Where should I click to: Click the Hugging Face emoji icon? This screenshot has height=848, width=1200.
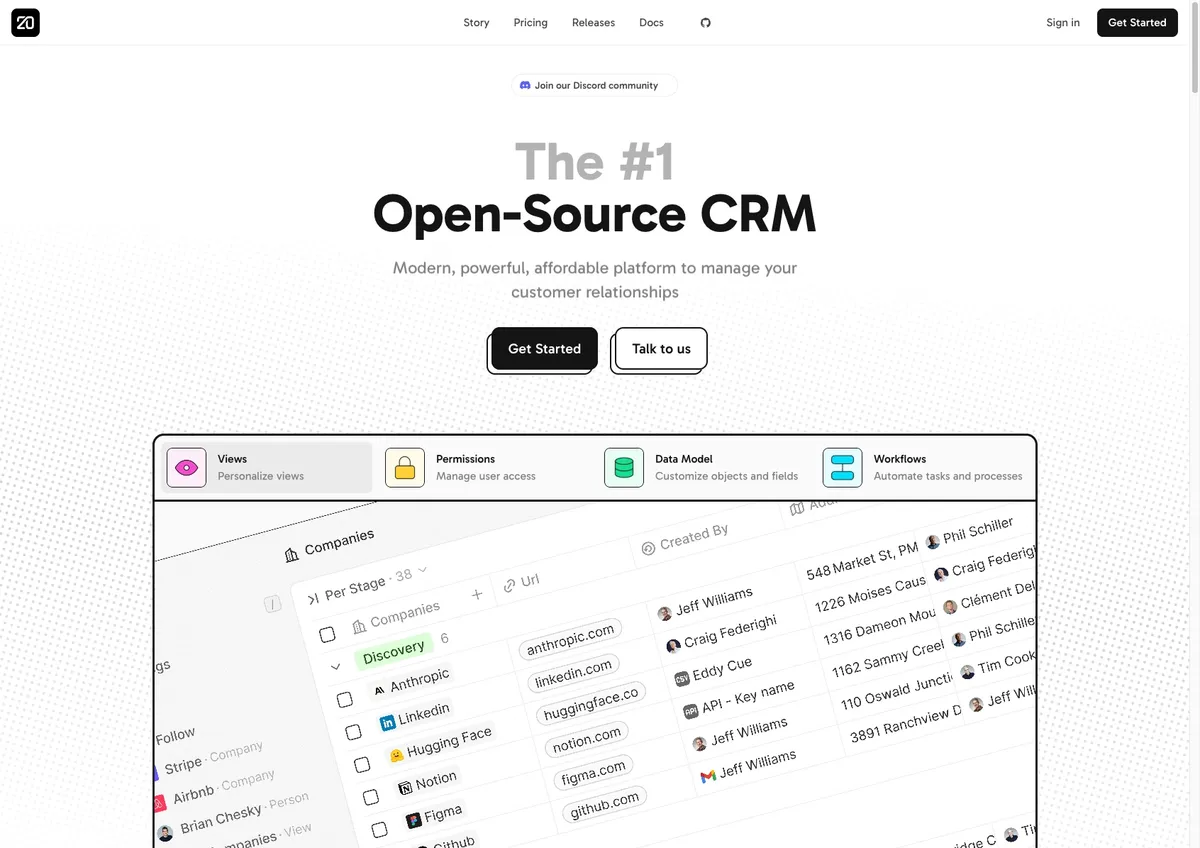[x=396, y=755]
